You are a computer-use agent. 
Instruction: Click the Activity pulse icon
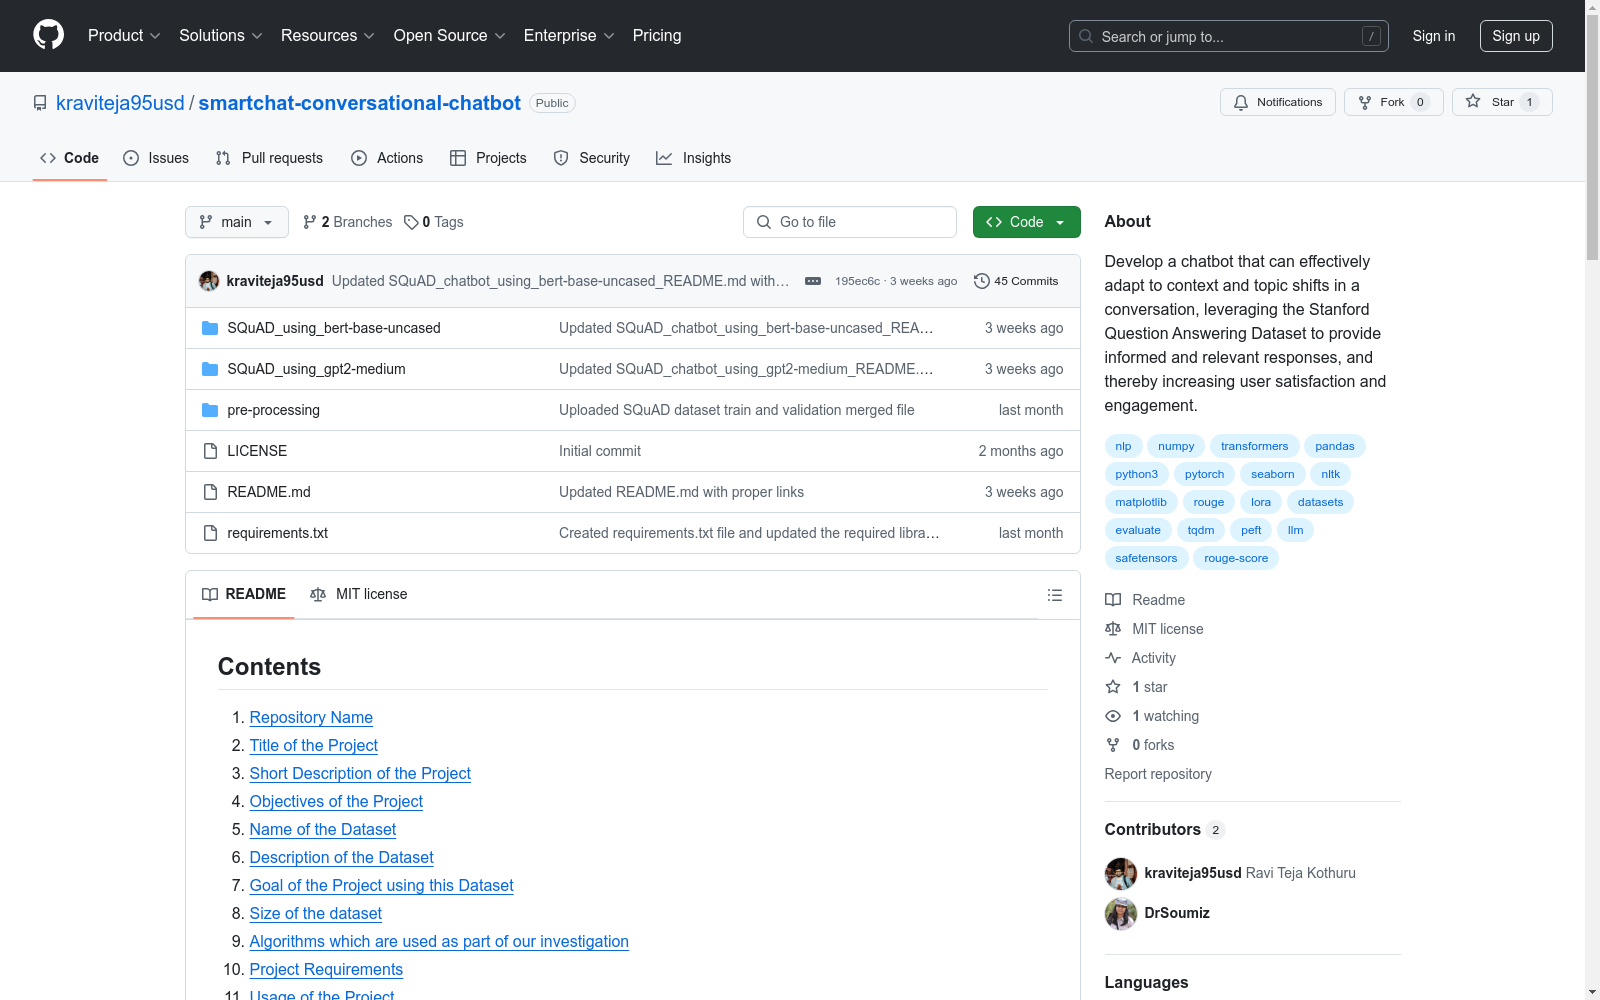tap(1113, 658)
